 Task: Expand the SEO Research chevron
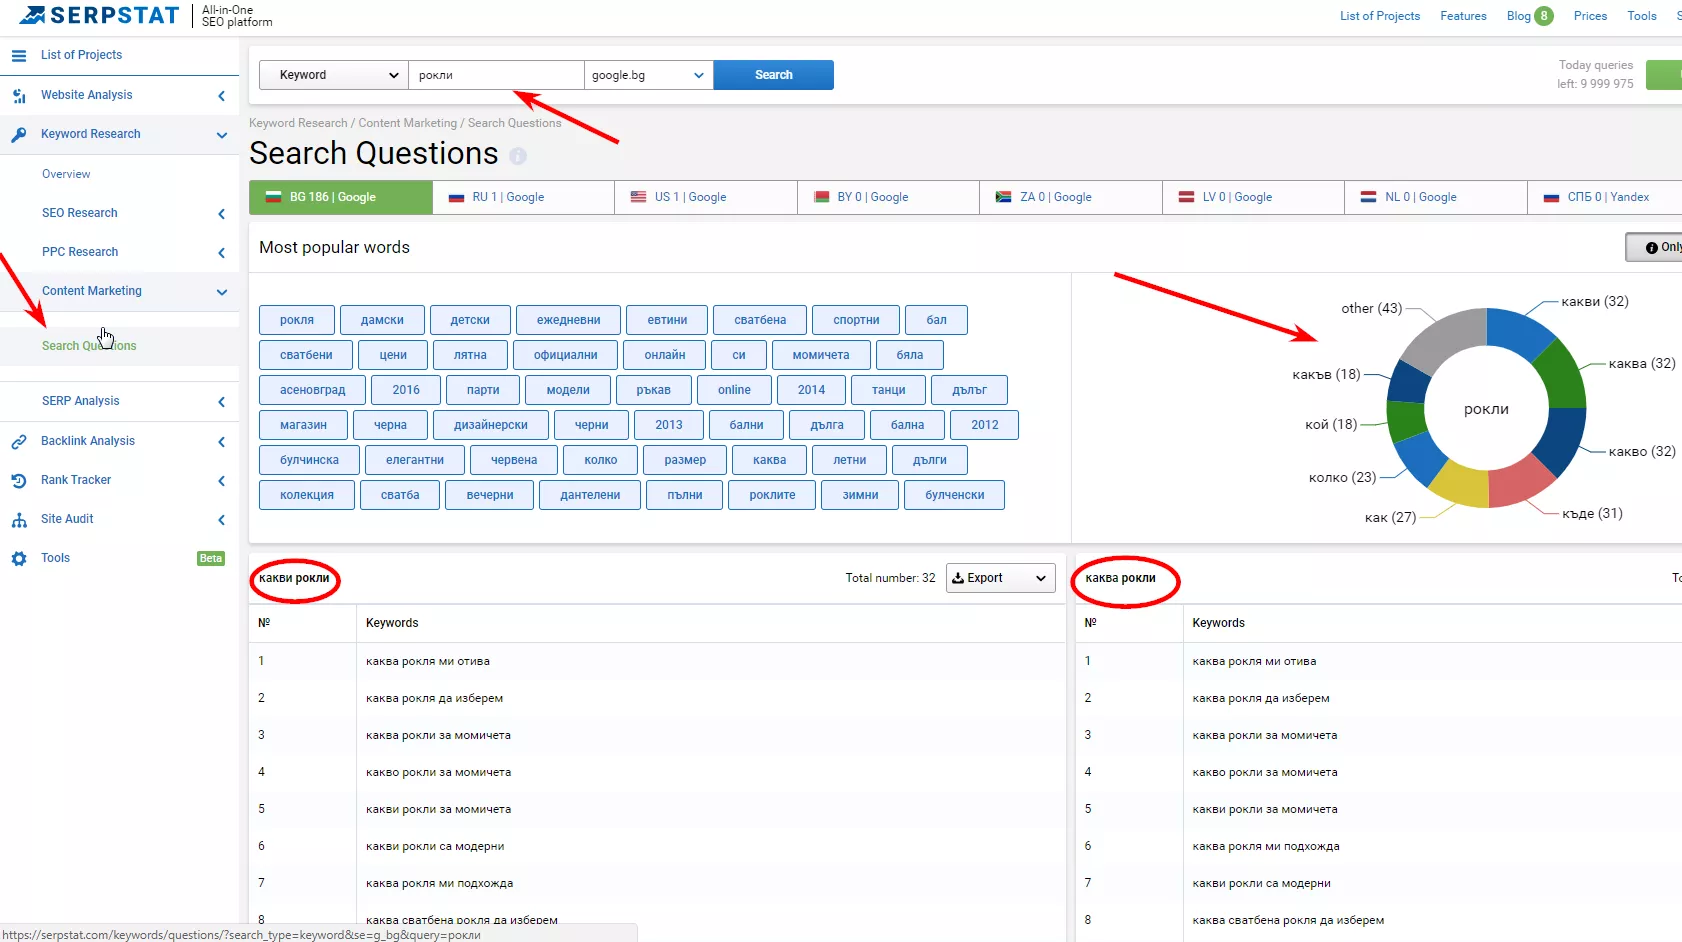tap(221, 214)
